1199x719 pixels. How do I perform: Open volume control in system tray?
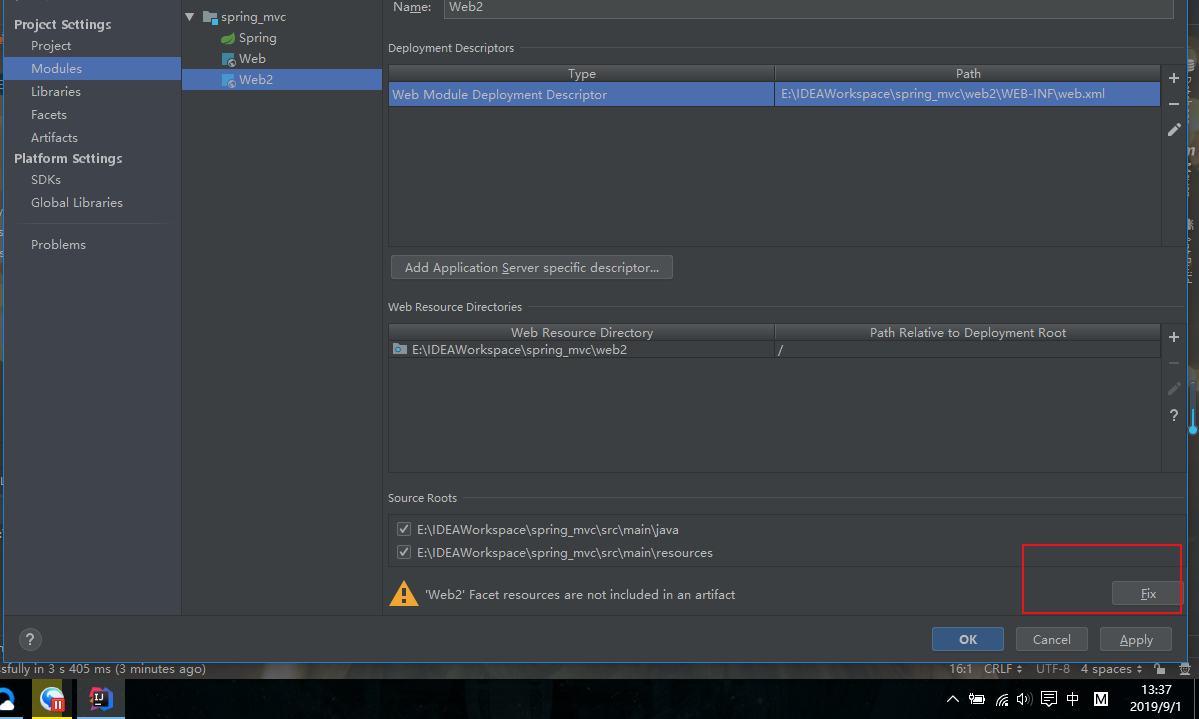(1024, 699)
